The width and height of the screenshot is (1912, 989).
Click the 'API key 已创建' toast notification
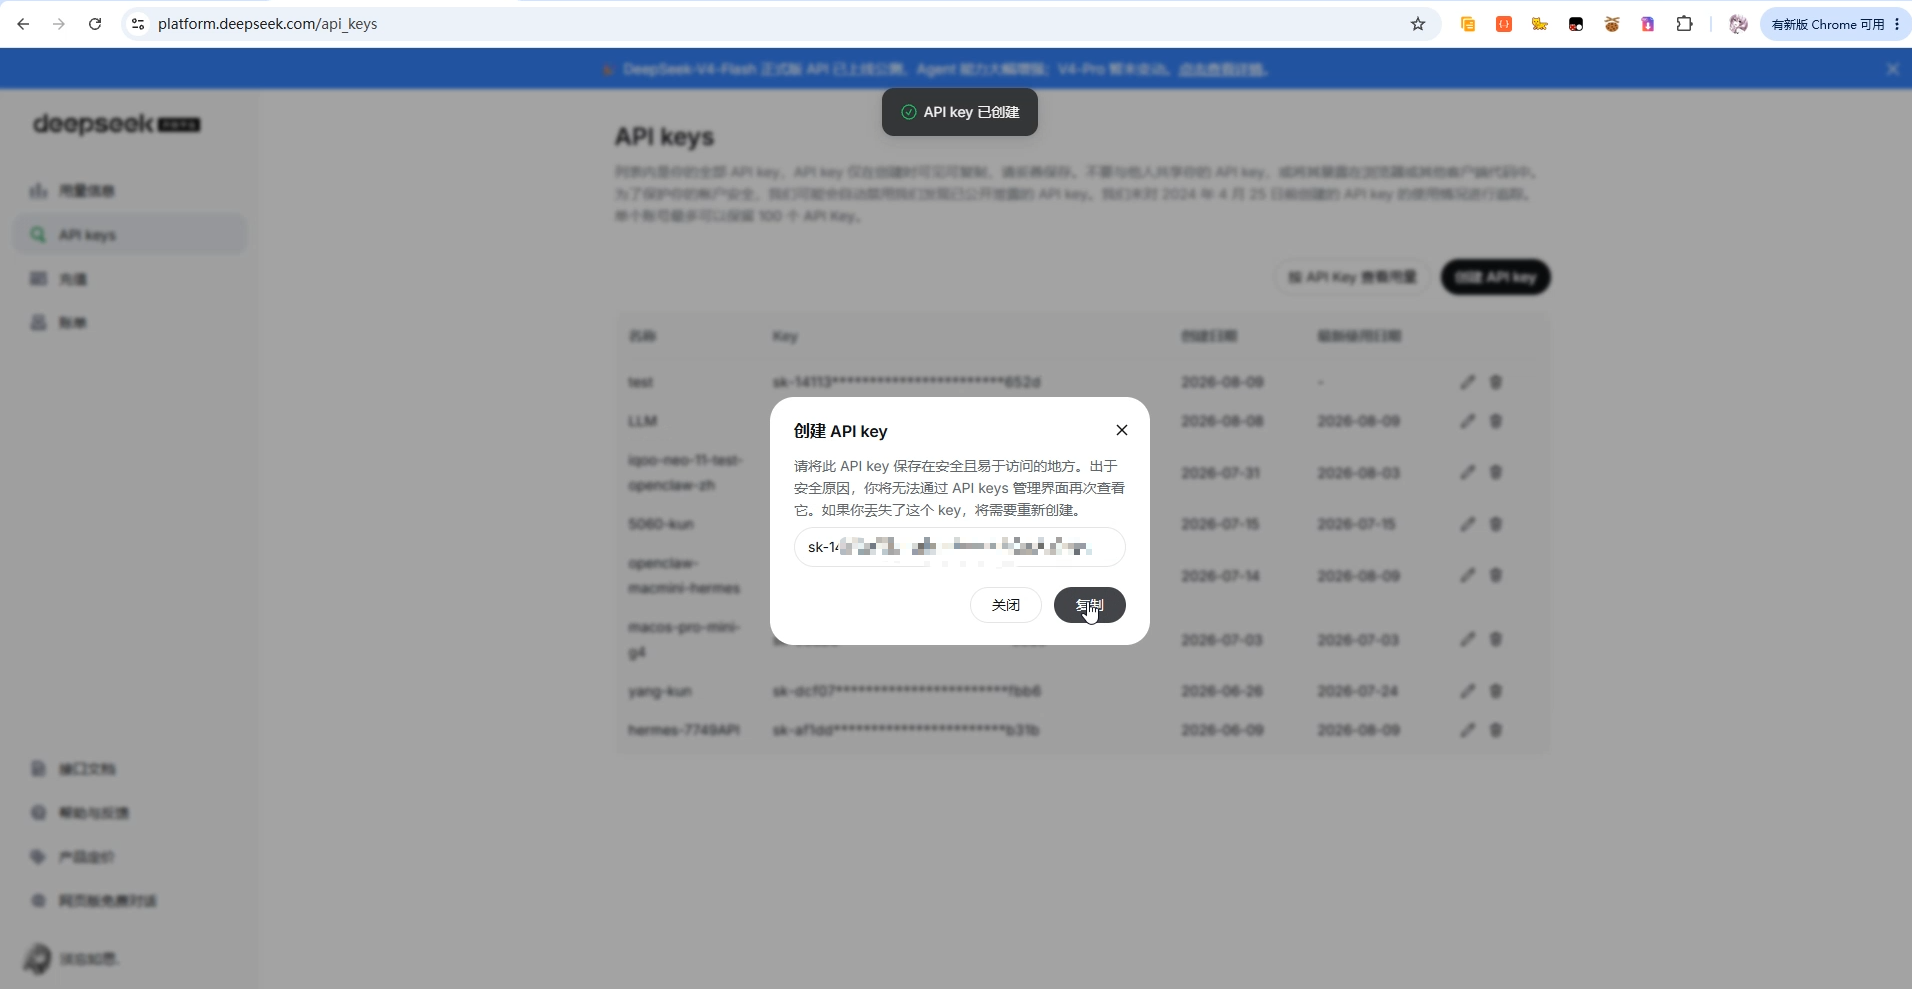pyautogui.click(x=960, y=112)
